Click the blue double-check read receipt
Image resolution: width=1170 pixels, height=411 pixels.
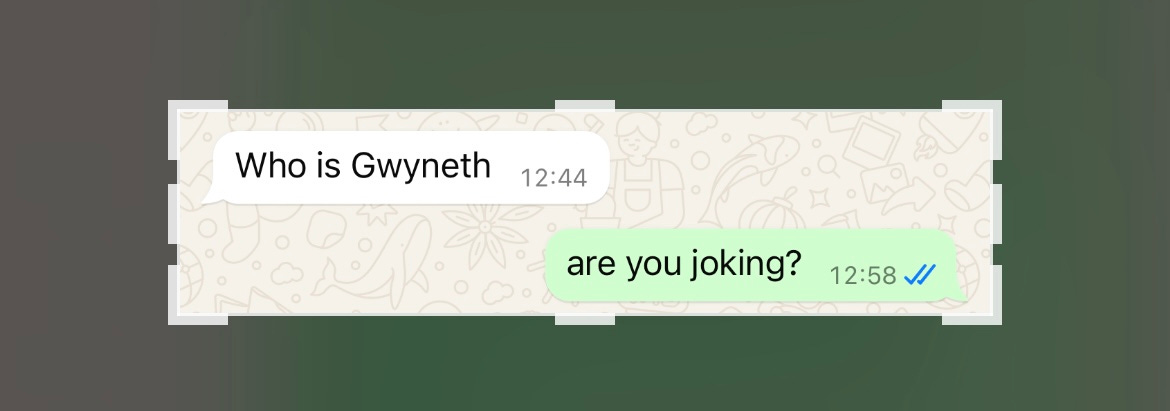919,275
